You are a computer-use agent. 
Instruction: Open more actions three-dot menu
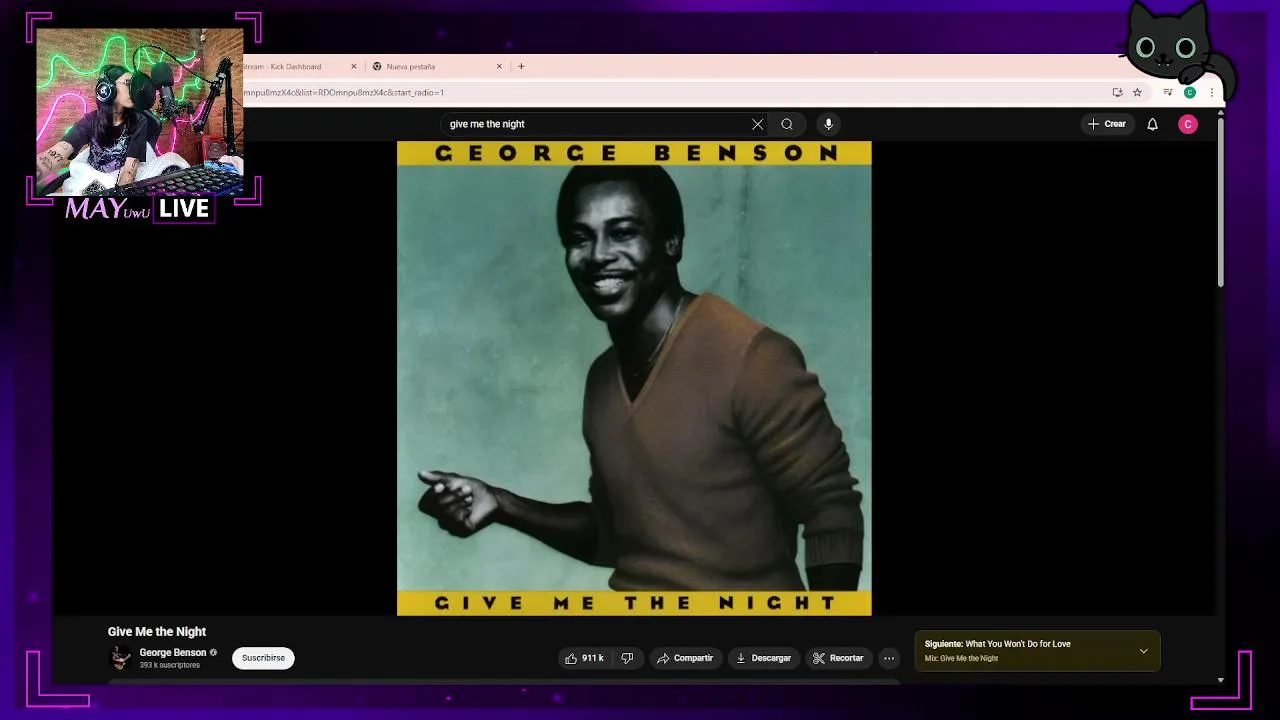(889, 658)
